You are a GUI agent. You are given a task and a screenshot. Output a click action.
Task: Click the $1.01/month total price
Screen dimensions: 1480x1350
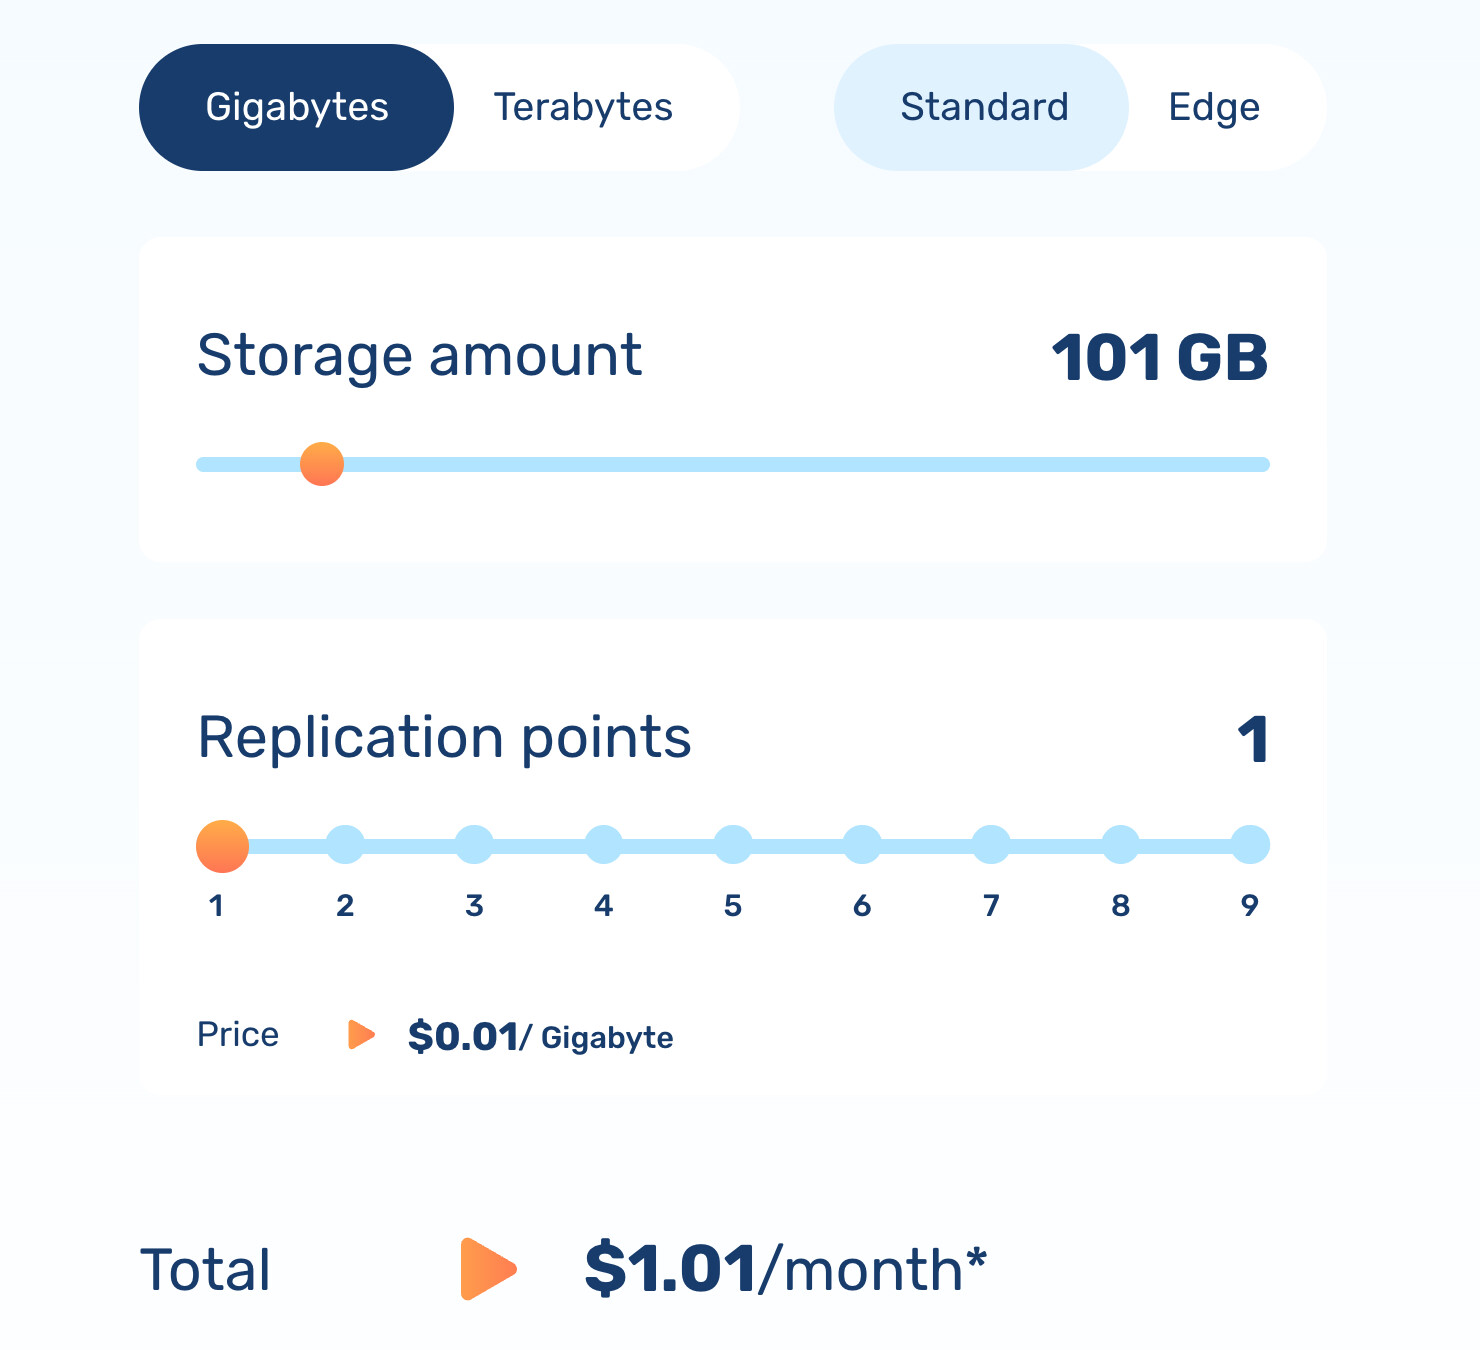click(x=785, y=1269)
